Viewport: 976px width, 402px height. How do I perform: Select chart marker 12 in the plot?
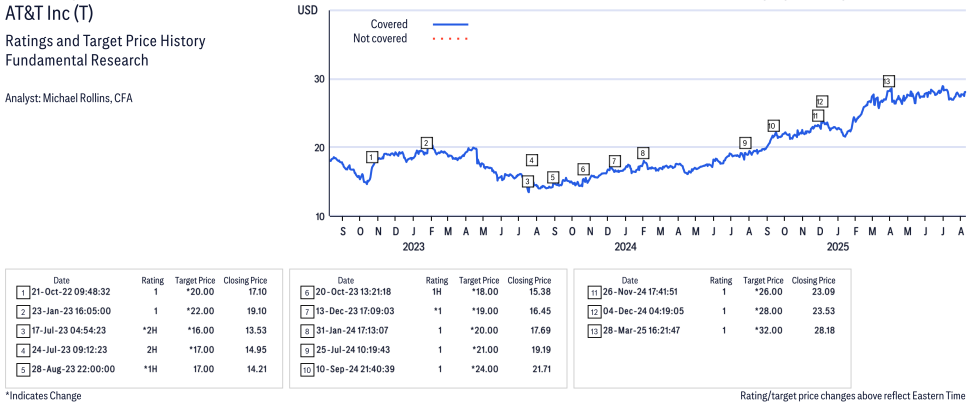822,101
